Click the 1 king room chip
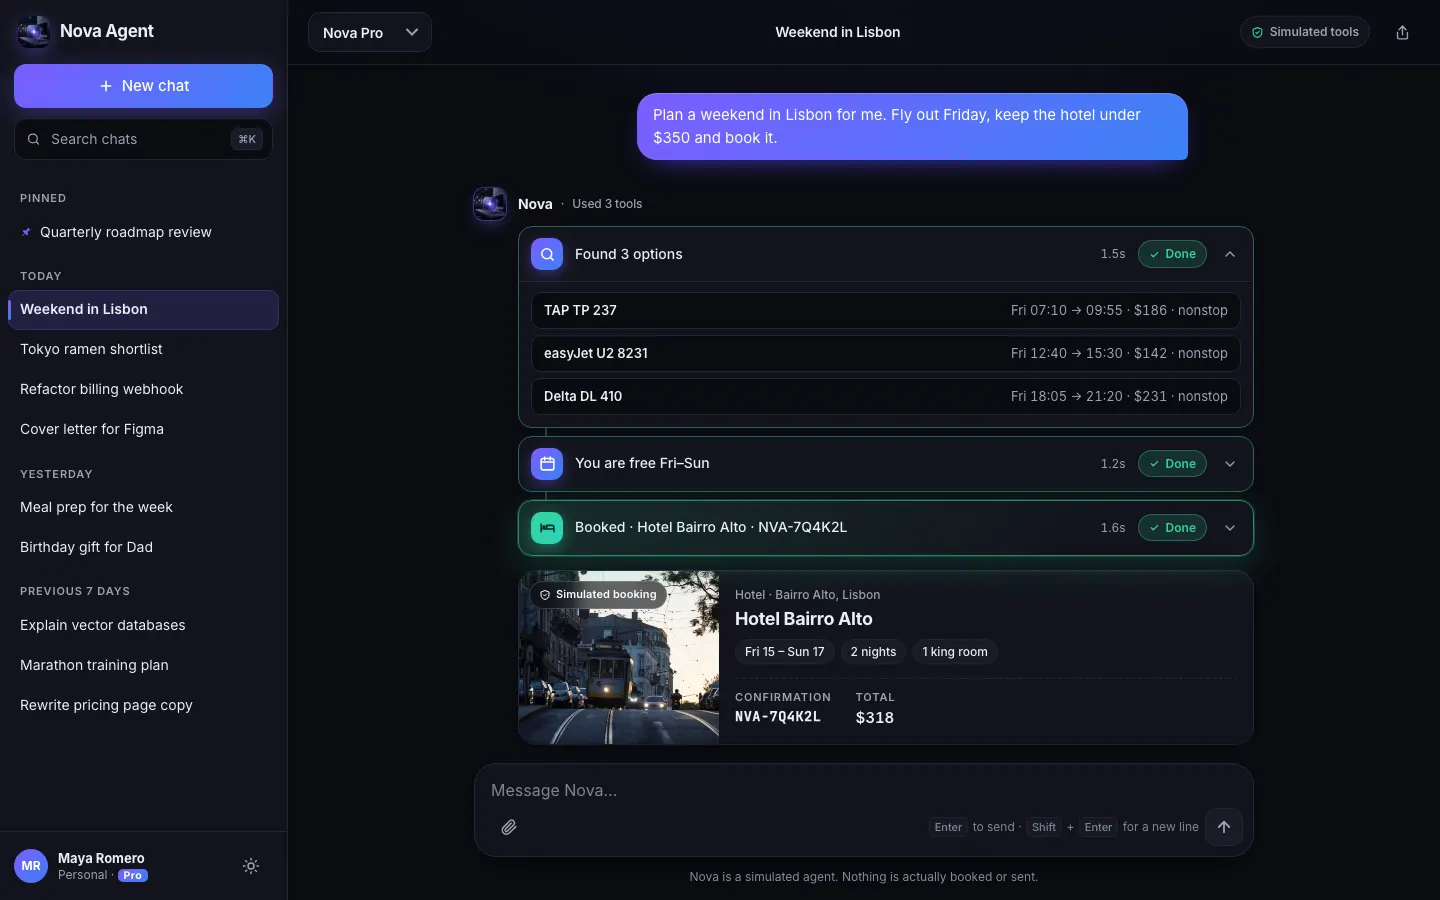This screenshot has width=1440, height=900. [x=955, y=652]
